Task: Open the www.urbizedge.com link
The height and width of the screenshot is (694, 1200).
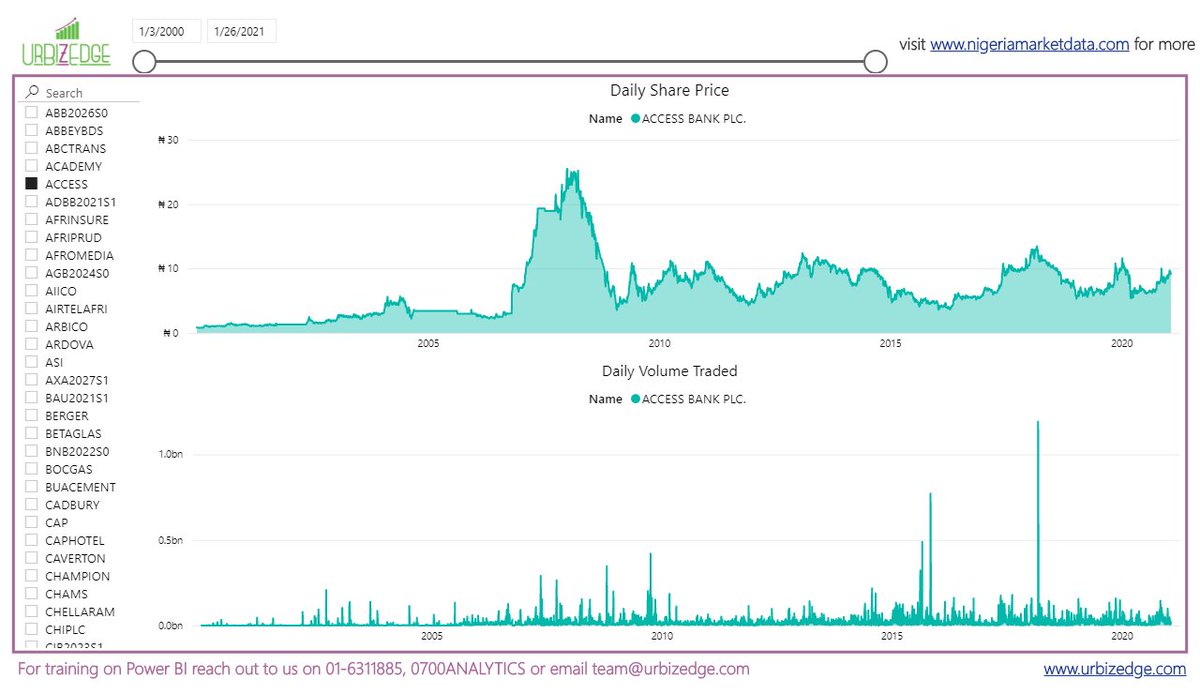Action: click(1115, 668)
